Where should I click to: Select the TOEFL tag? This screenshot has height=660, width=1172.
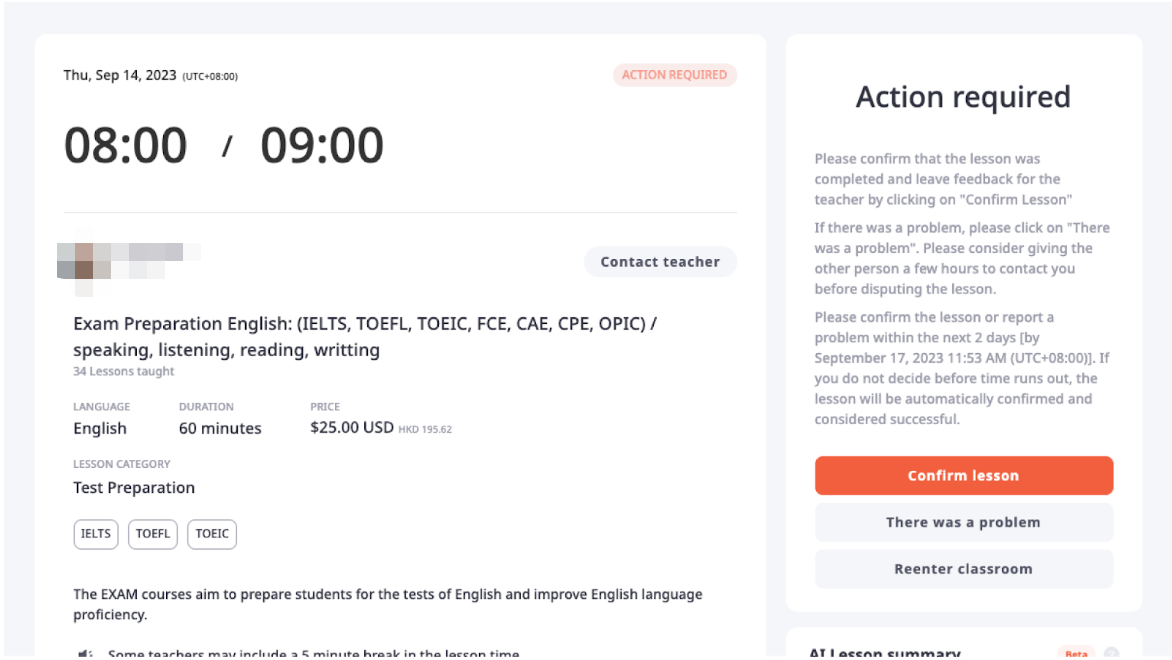(x=152, y=534)
